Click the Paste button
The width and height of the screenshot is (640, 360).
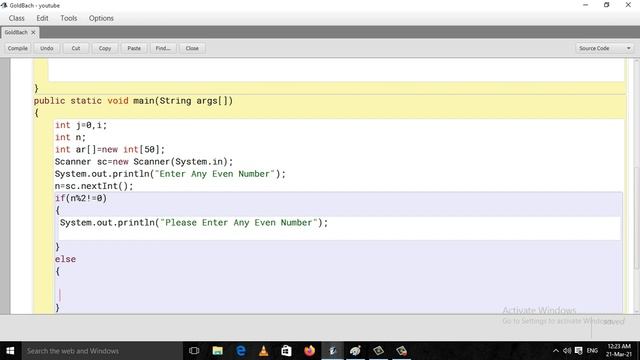134,48
